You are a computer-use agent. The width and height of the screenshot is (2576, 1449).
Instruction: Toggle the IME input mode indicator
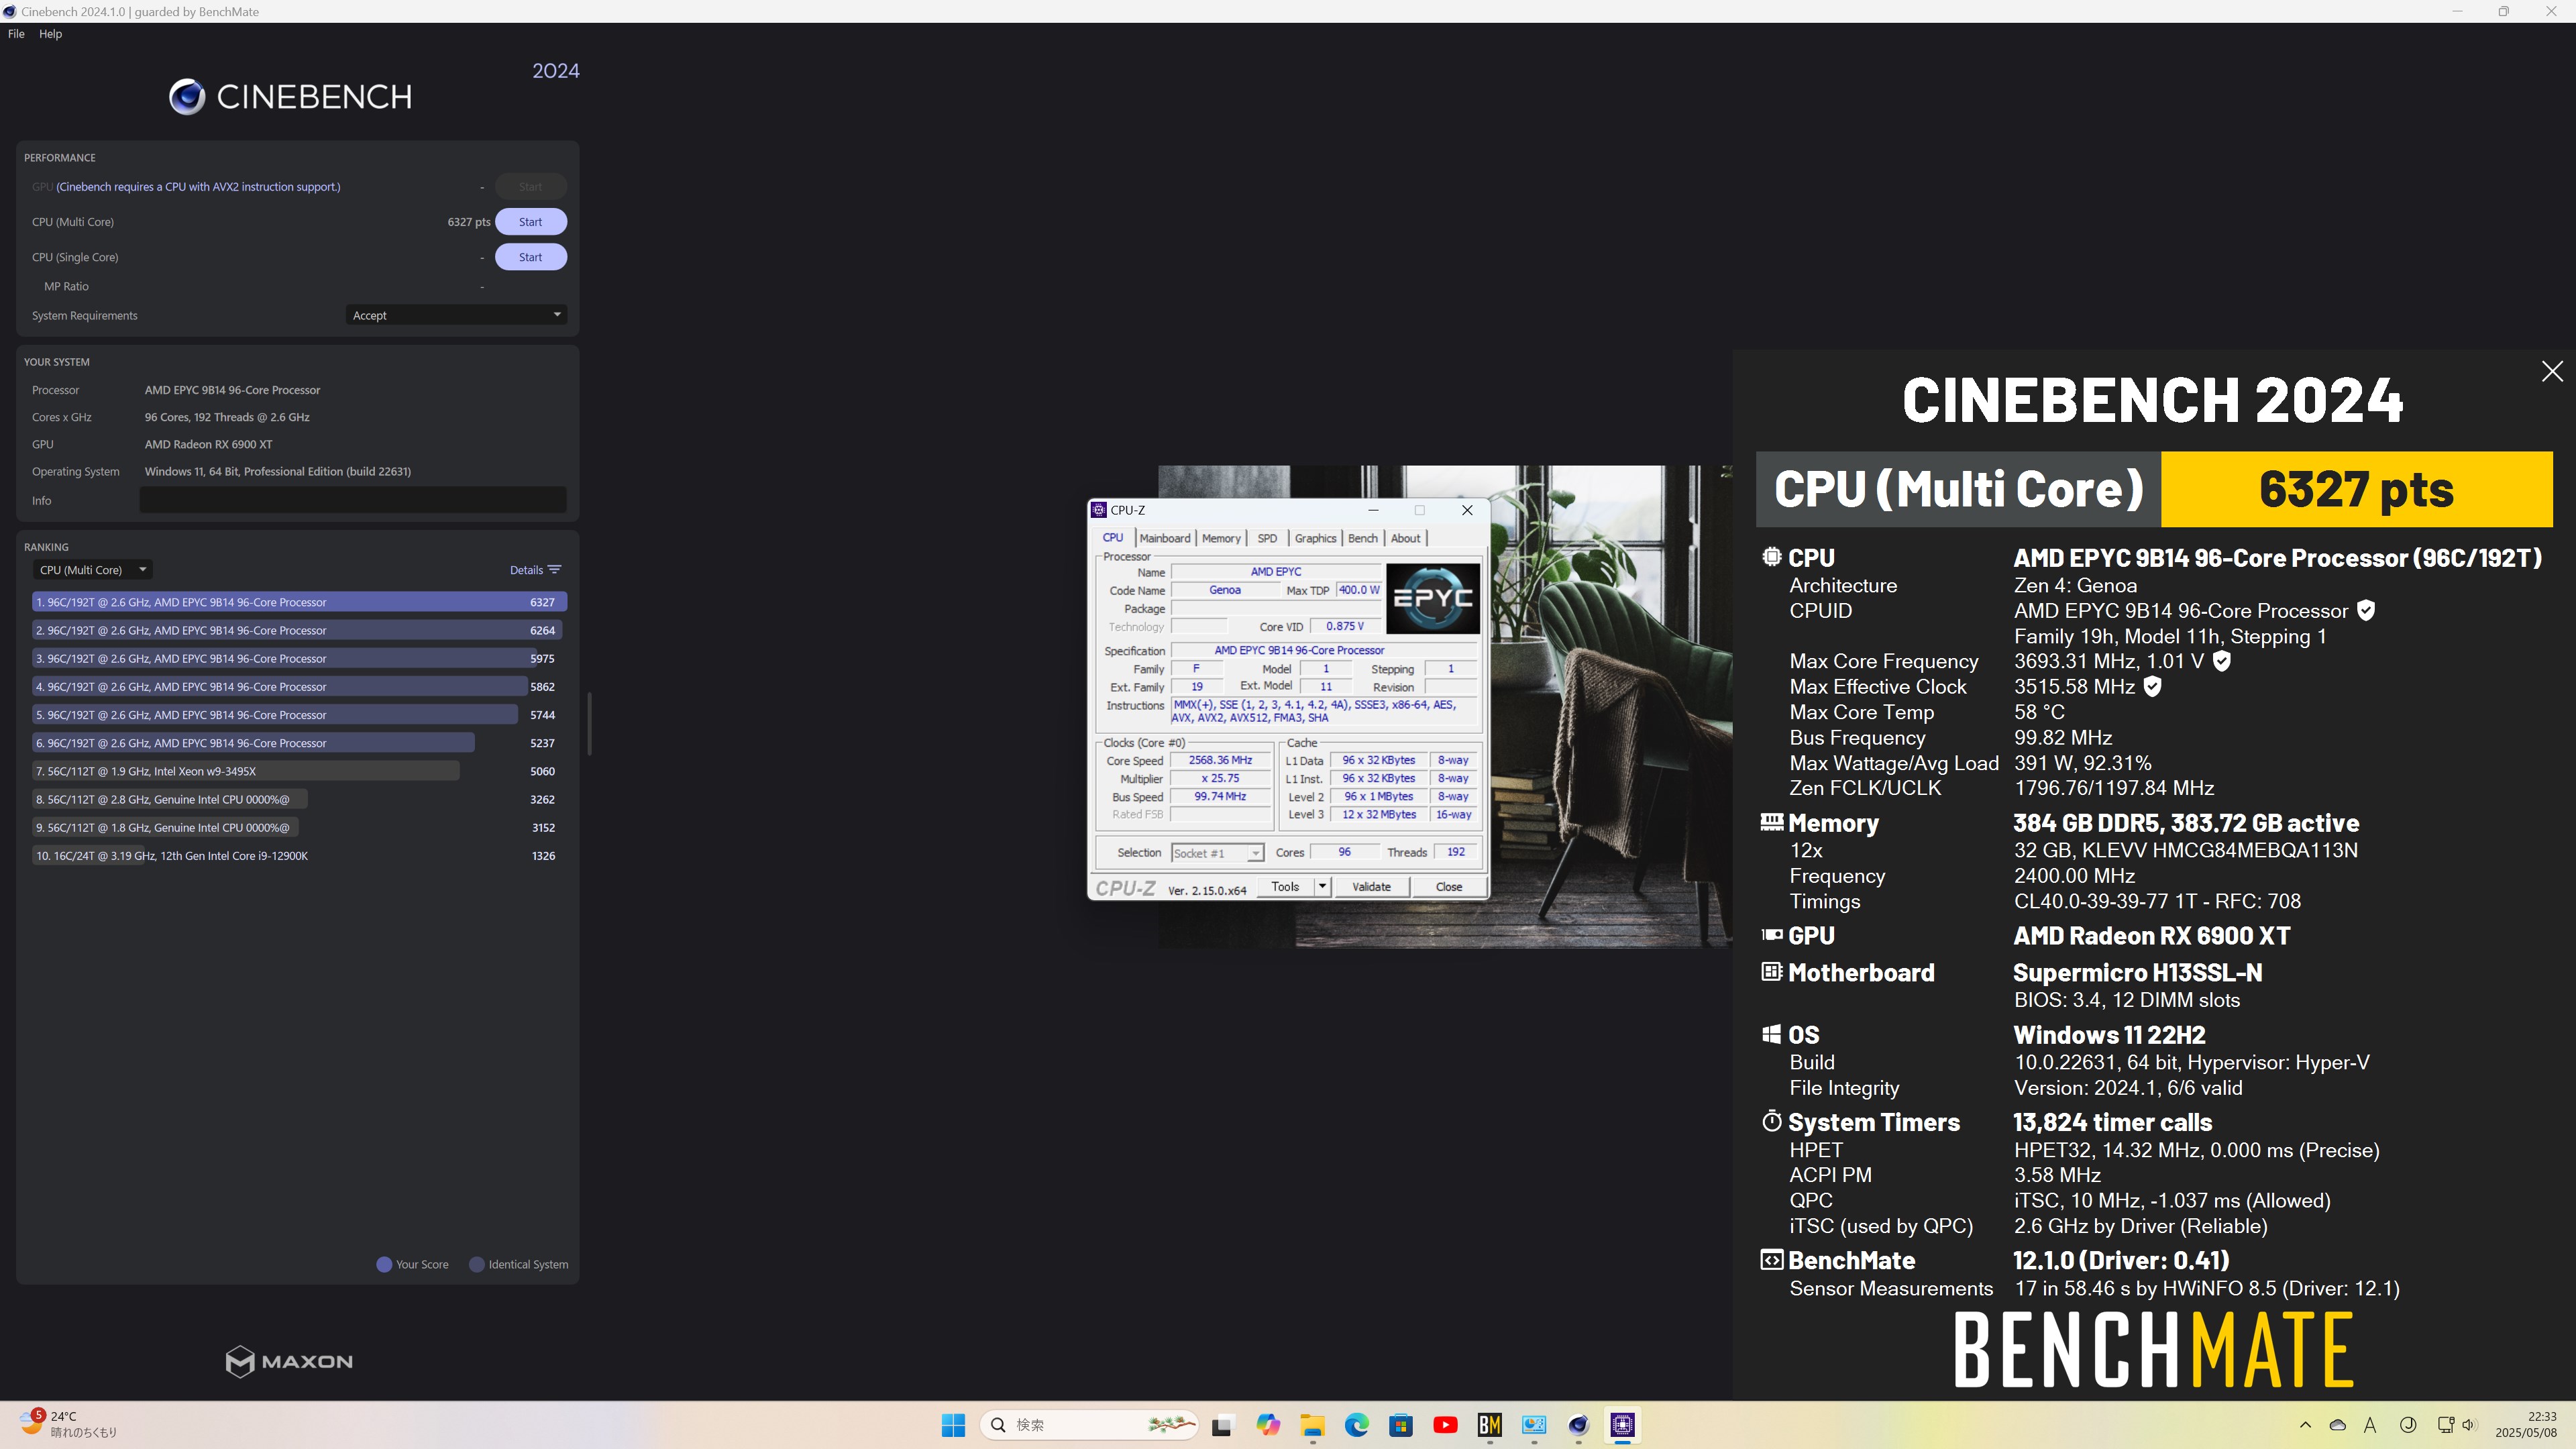click(2370, 1425)
